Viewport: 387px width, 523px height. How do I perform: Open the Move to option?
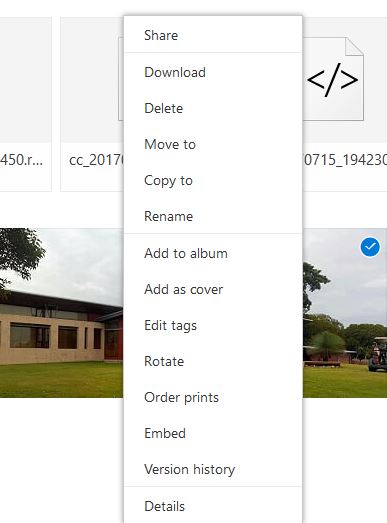coord(213,144)
